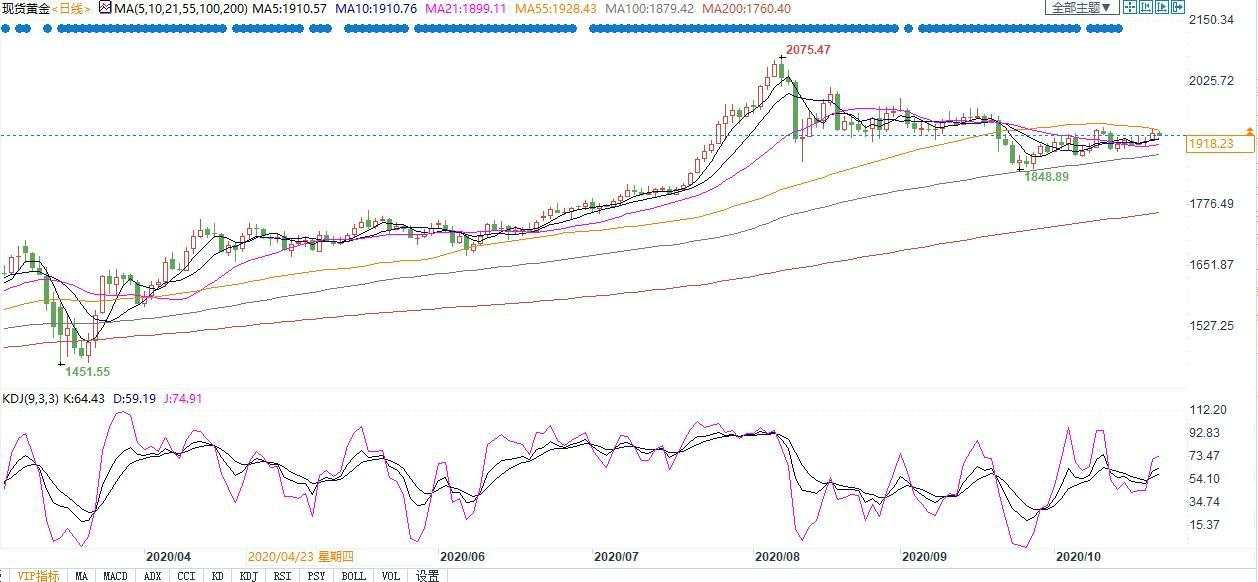Click the 1918.23 current price tag
1258x582 pixels.
click(x=1209, y=144)
